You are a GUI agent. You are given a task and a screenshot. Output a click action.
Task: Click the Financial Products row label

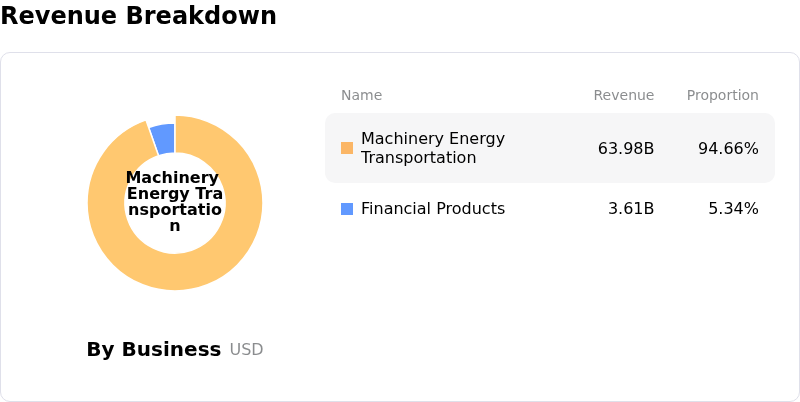tap(432, 209)
